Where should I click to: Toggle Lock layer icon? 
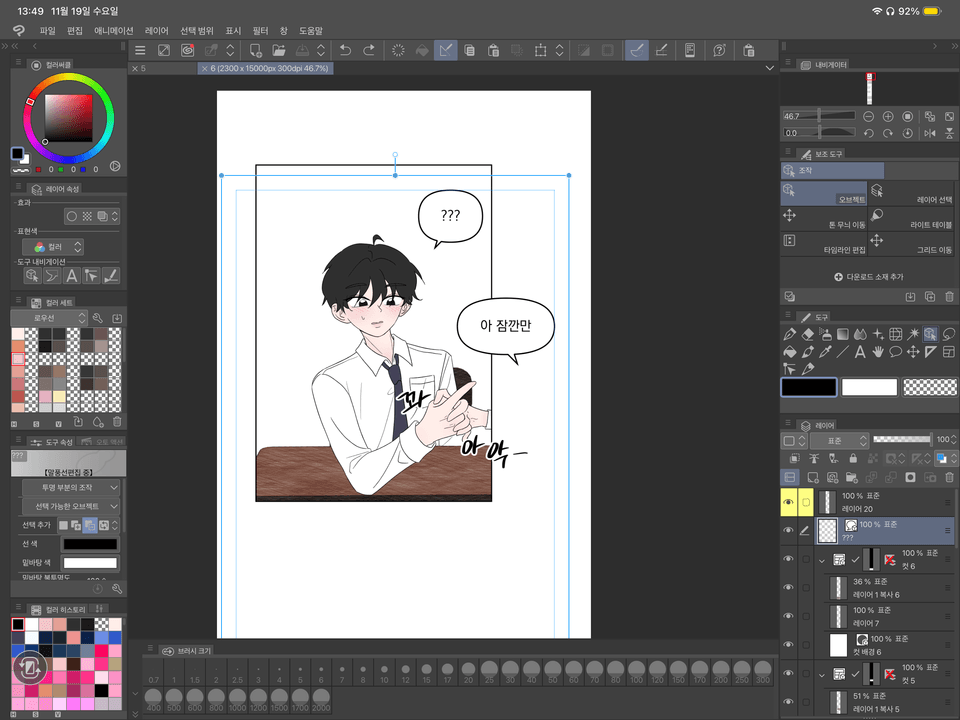pos(853,458)
